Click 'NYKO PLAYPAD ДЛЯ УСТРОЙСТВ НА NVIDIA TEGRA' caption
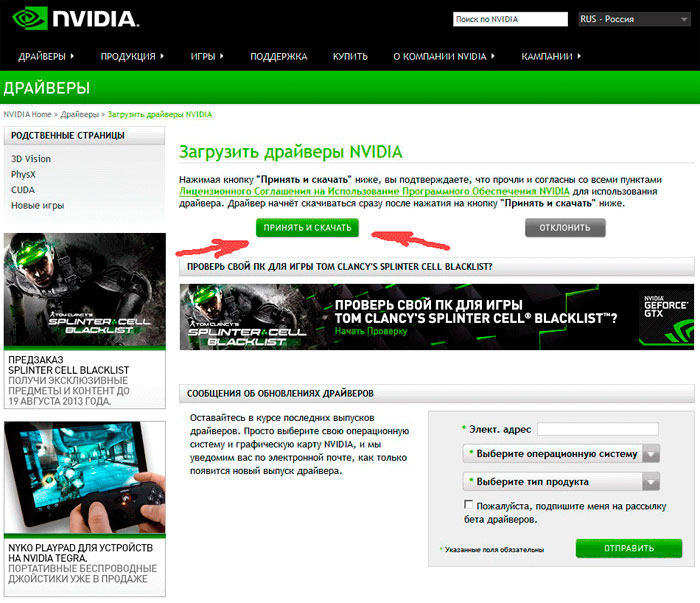 [x=81, y=553]
